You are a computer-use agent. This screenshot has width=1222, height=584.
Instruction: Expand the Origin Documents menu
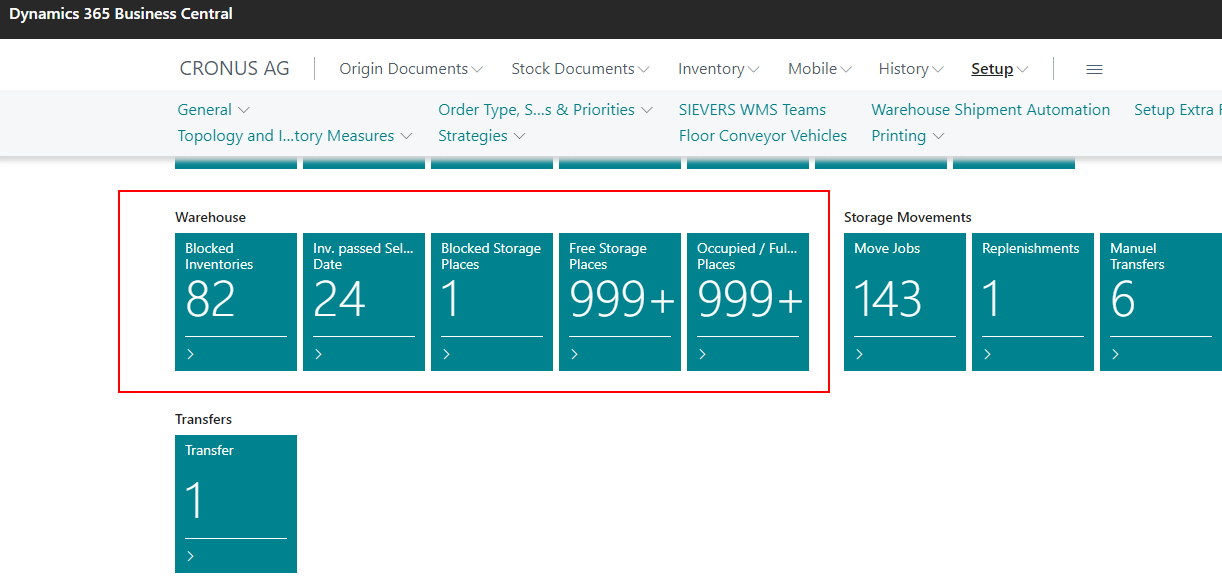(x=411, y=69)
